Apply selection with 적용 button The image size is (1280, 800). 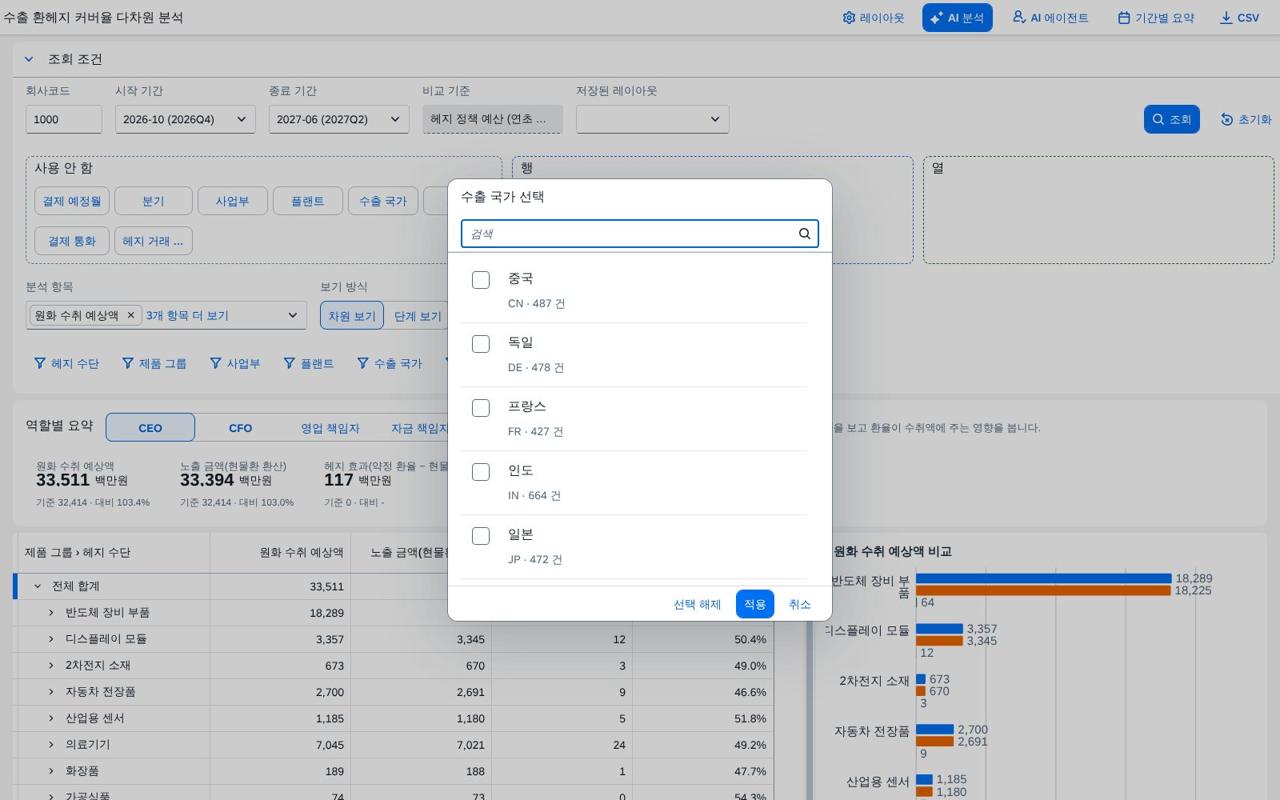[x=755, y=604]
